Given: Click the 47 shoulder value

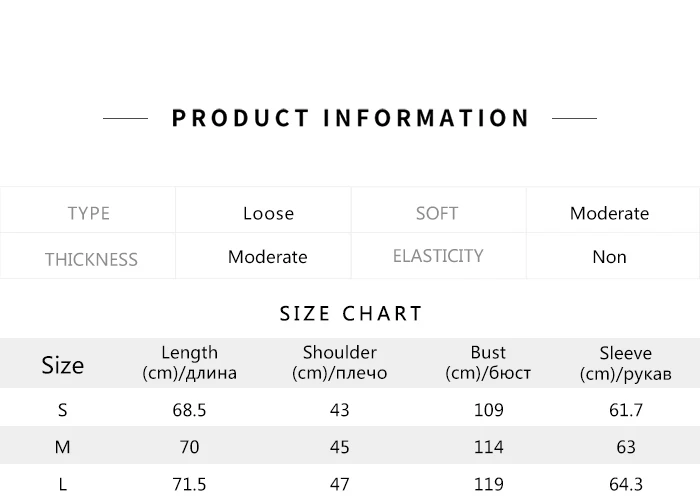Looking at the screenshot, I should [339, 484].
